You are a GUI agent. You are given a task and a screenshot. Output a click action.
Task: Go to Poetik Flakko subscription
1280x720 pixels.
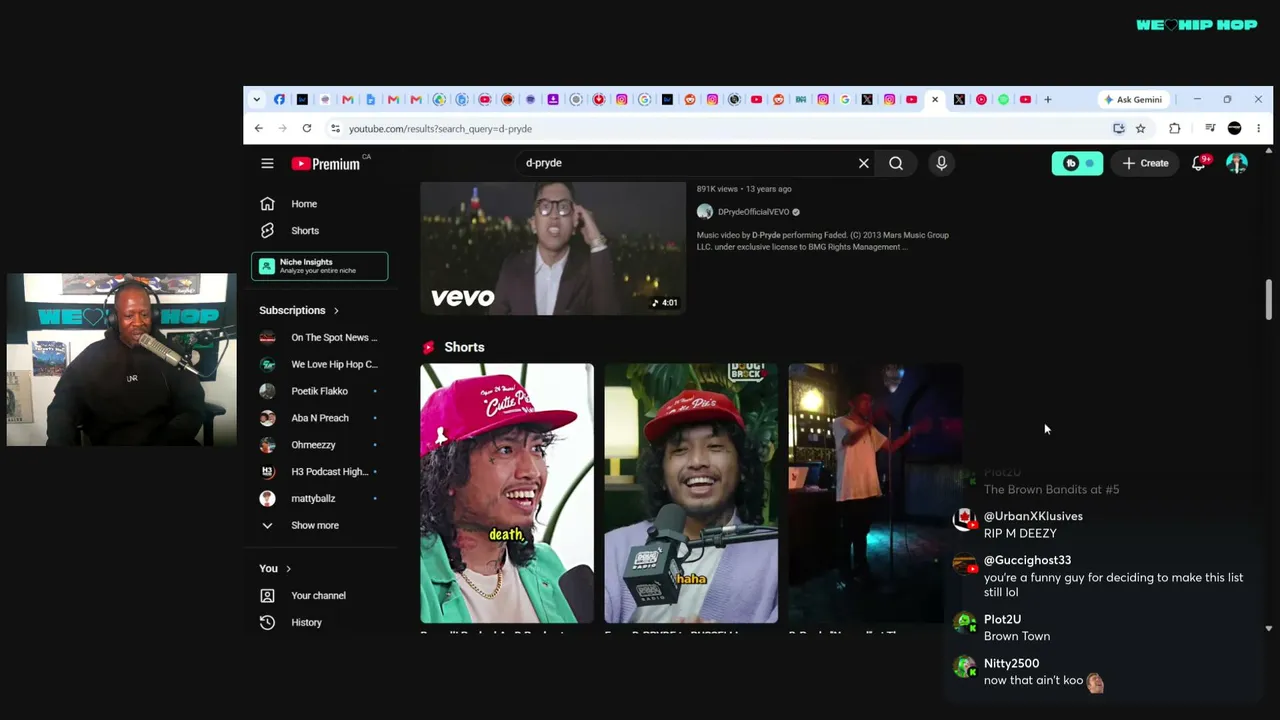320,391
